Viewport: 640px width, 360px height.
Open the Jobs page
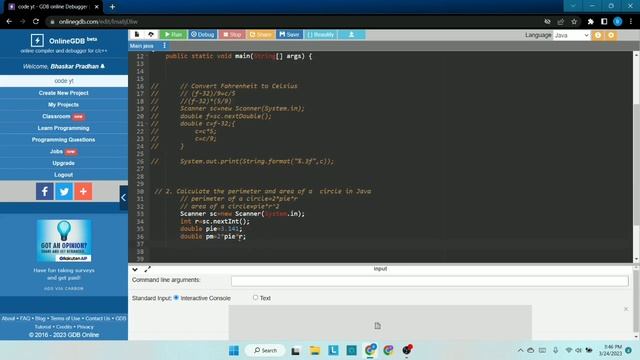point(56,151)
